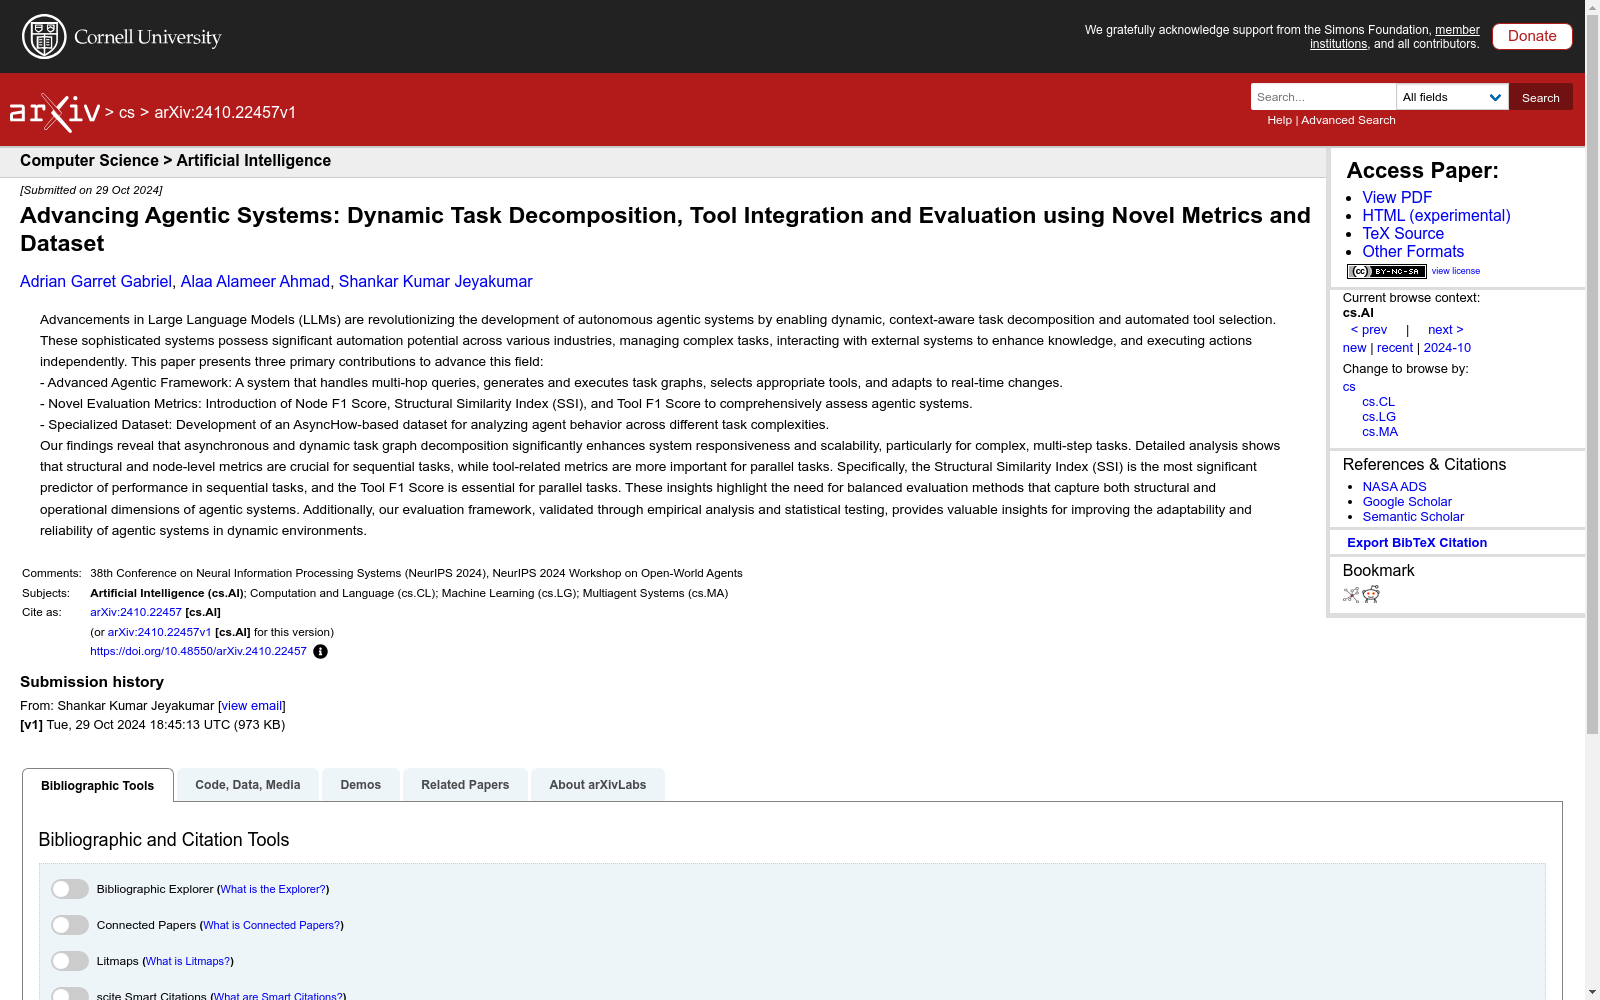Open the Related Papers tab
This screenshot has height=1000, width=1600.
pos(465,785)
